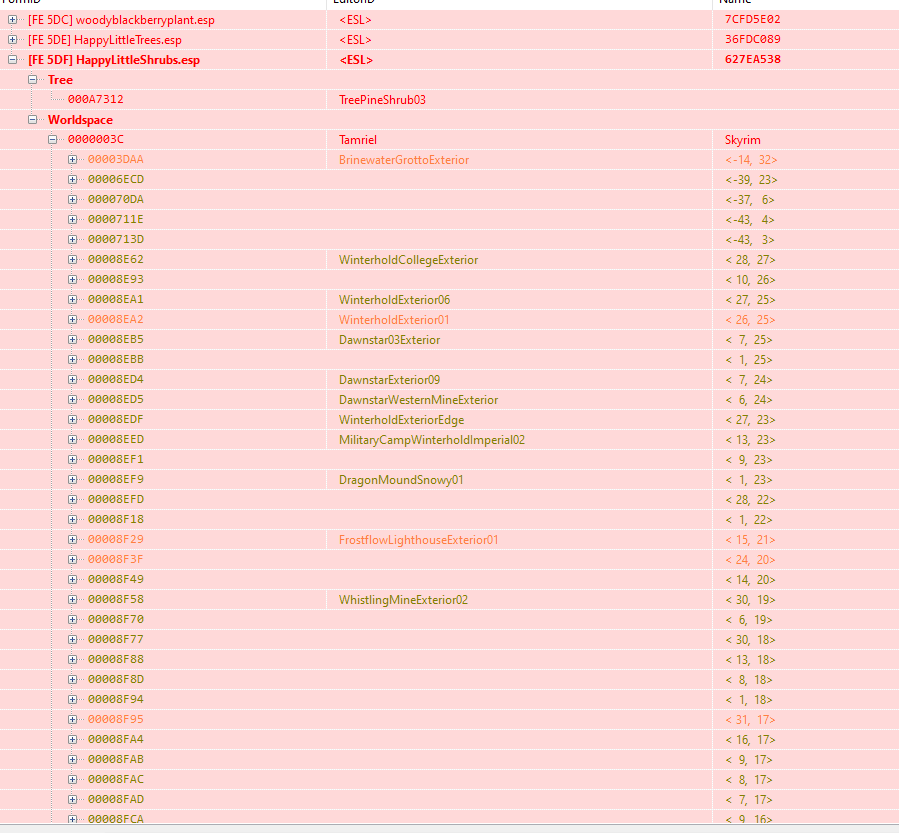Image resolution: width=899 pixels, height=833 pixels.
Task: Select the [FE 5DE] HappyLittleTrees.esp plugin
Action: (x=105, y=40)
